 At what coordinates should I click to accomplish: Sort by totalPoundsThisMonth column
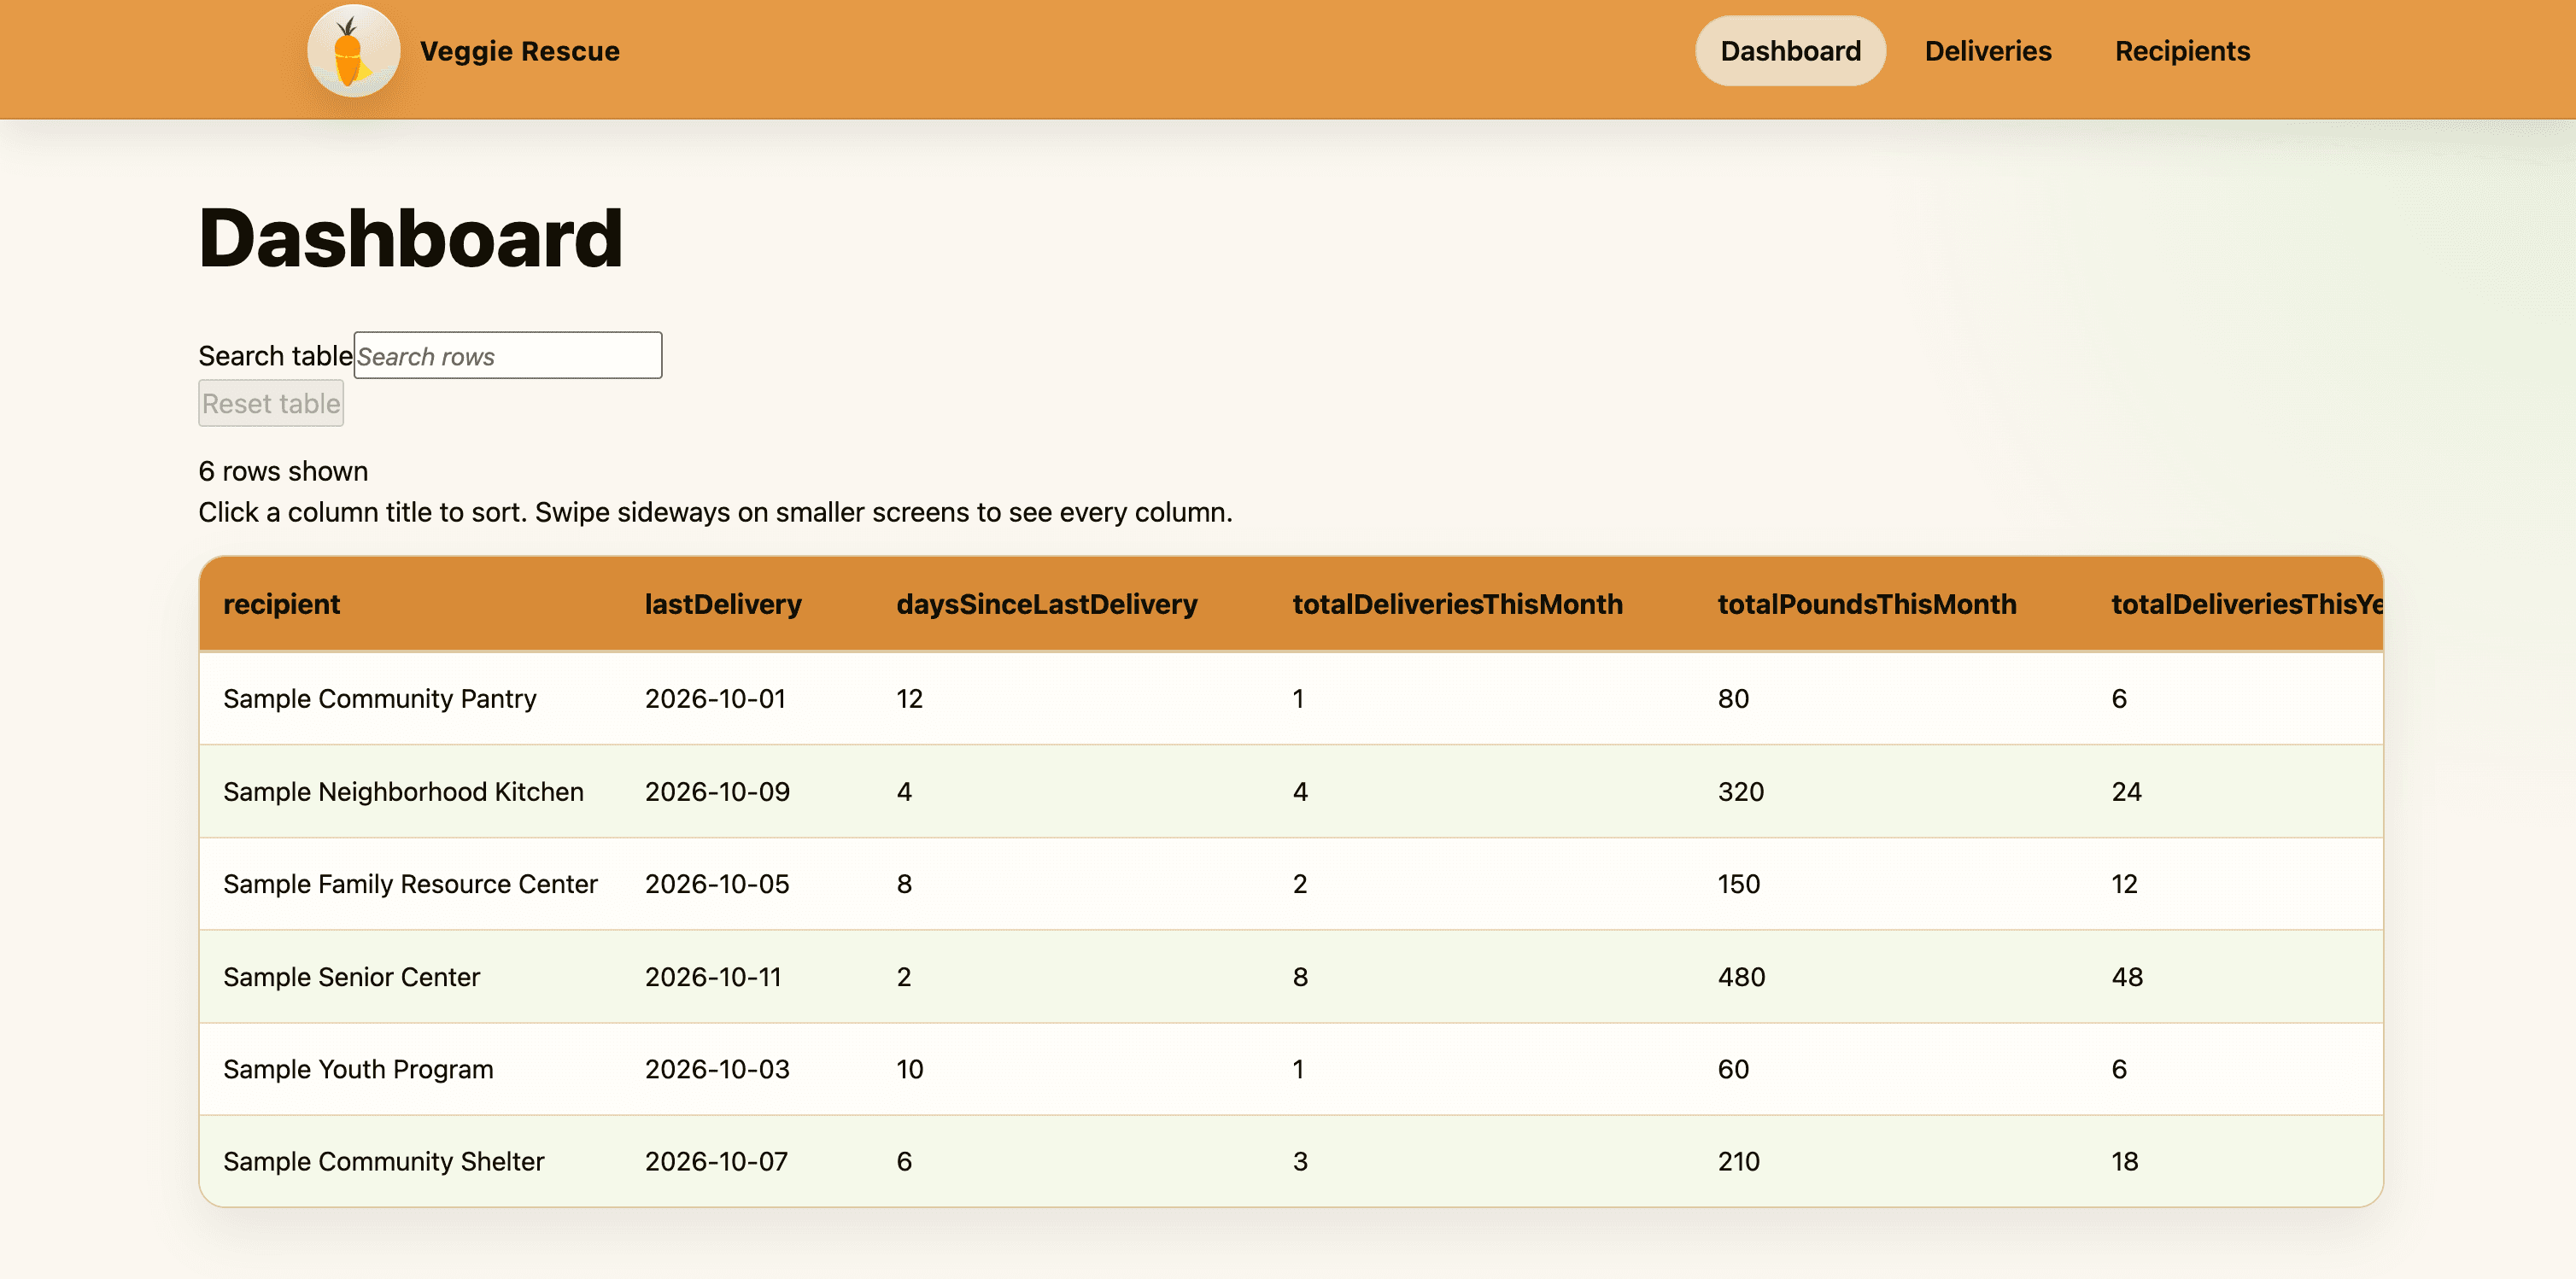click(x=1866, y=604)
